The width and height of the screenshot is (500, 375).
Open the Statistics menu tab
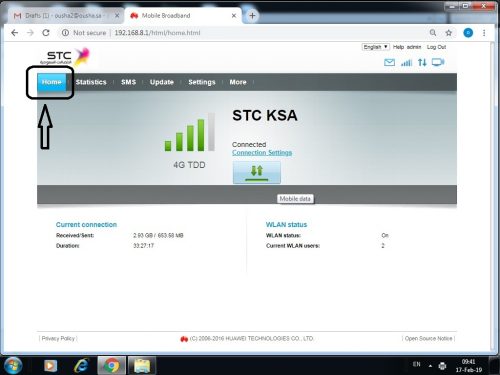tap(91, 82)
